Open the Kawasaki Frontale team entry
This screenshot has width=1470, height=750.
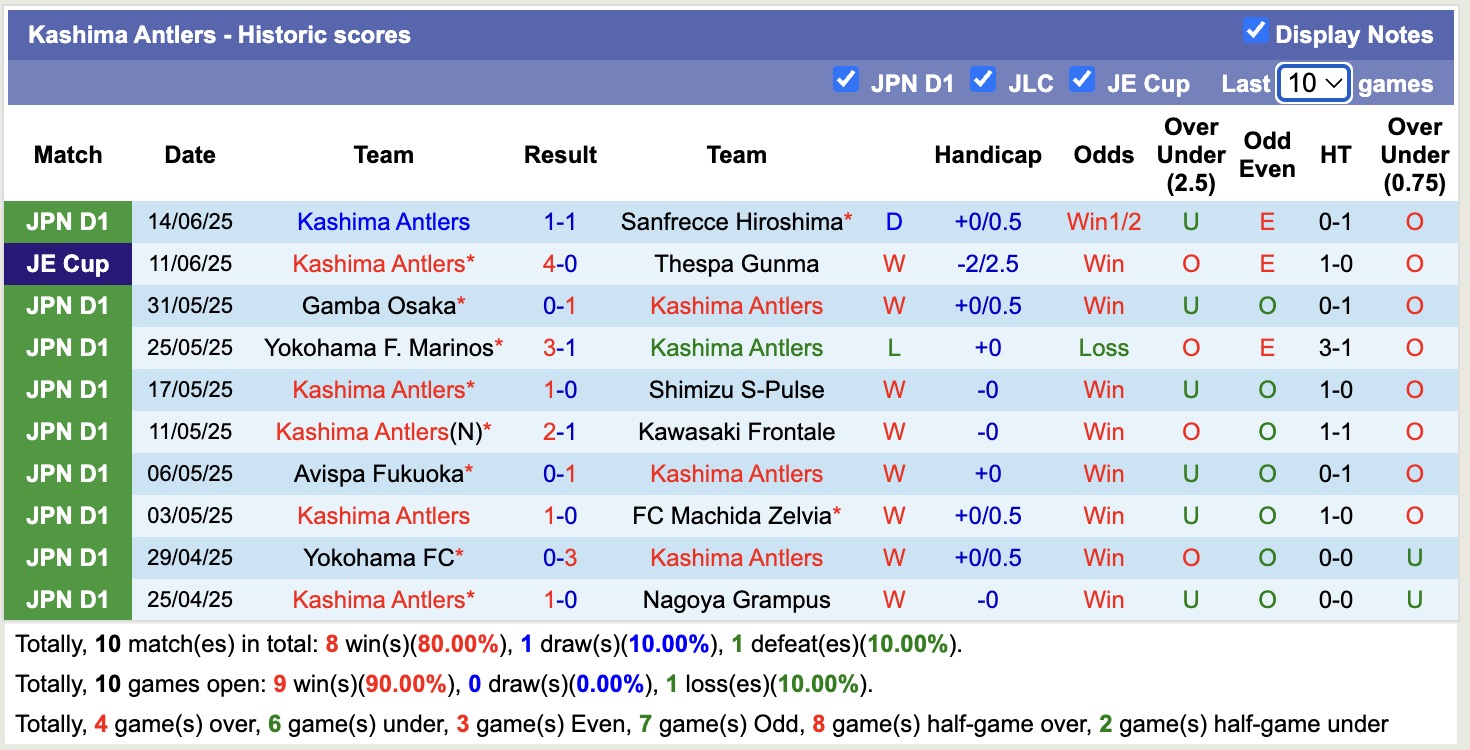(x=736, y=432)
